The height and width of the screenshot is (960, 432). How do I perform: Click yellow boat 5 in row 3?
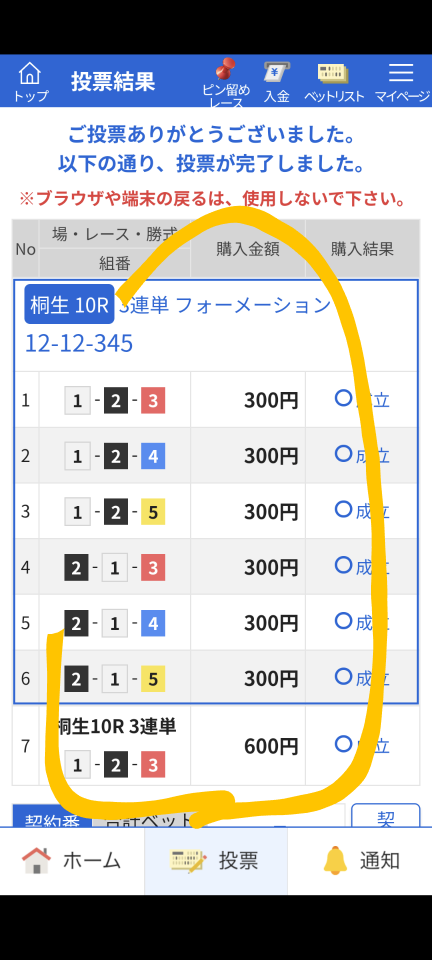(153, 512)
